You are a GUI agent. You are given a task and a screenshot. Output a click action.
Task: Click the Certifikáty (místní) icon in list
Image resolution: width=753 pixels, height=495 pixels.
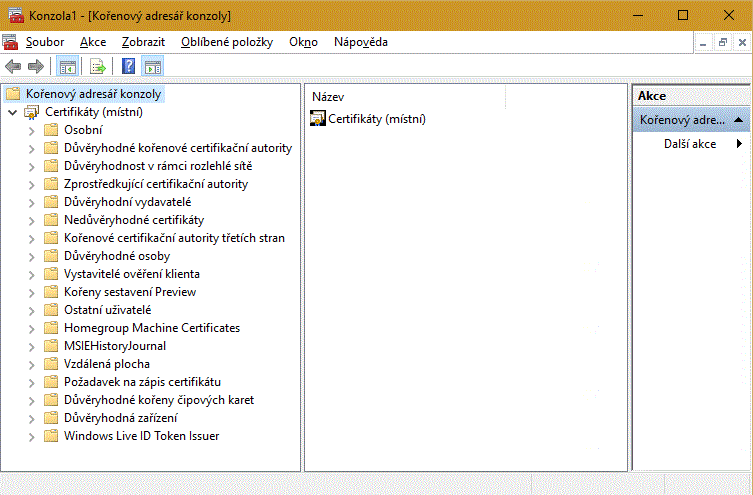click(318, 119)
